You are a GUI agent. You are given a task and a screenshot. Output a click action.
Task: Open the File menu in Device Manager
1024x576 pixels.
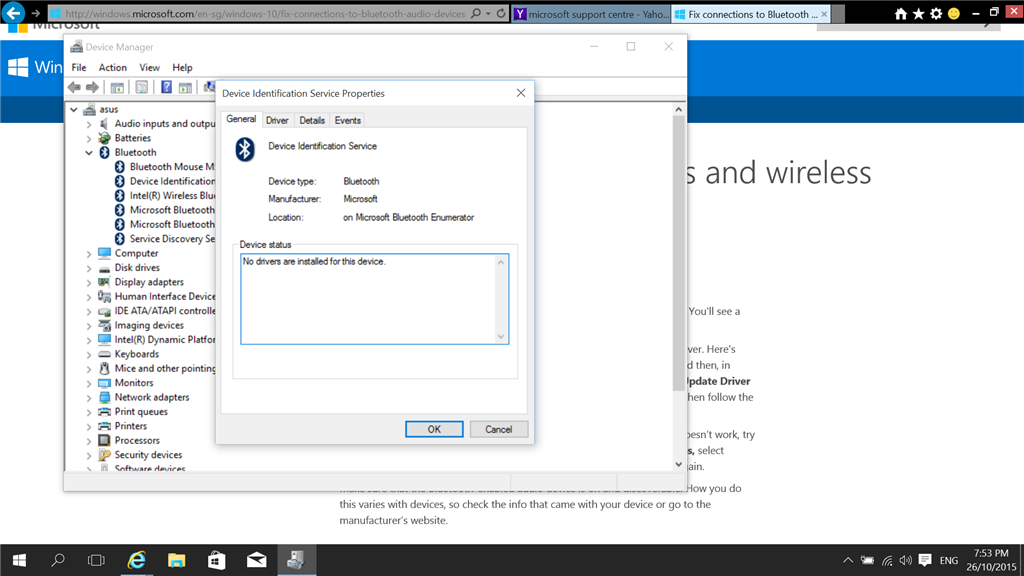(x=79, y=67)
